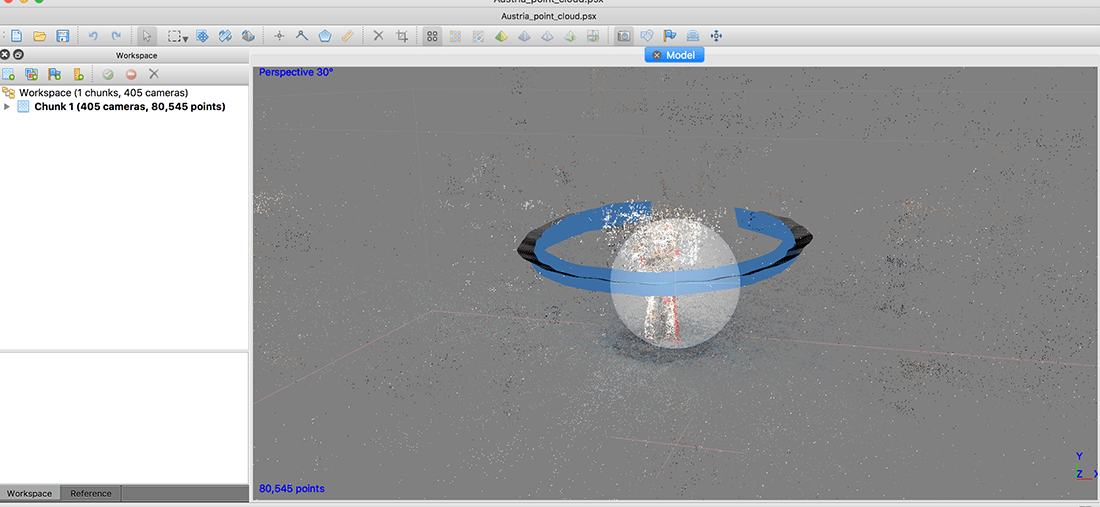Display the Wireframe model view
The width and height of the screenshot is (1100, 507).
point(546,36)
